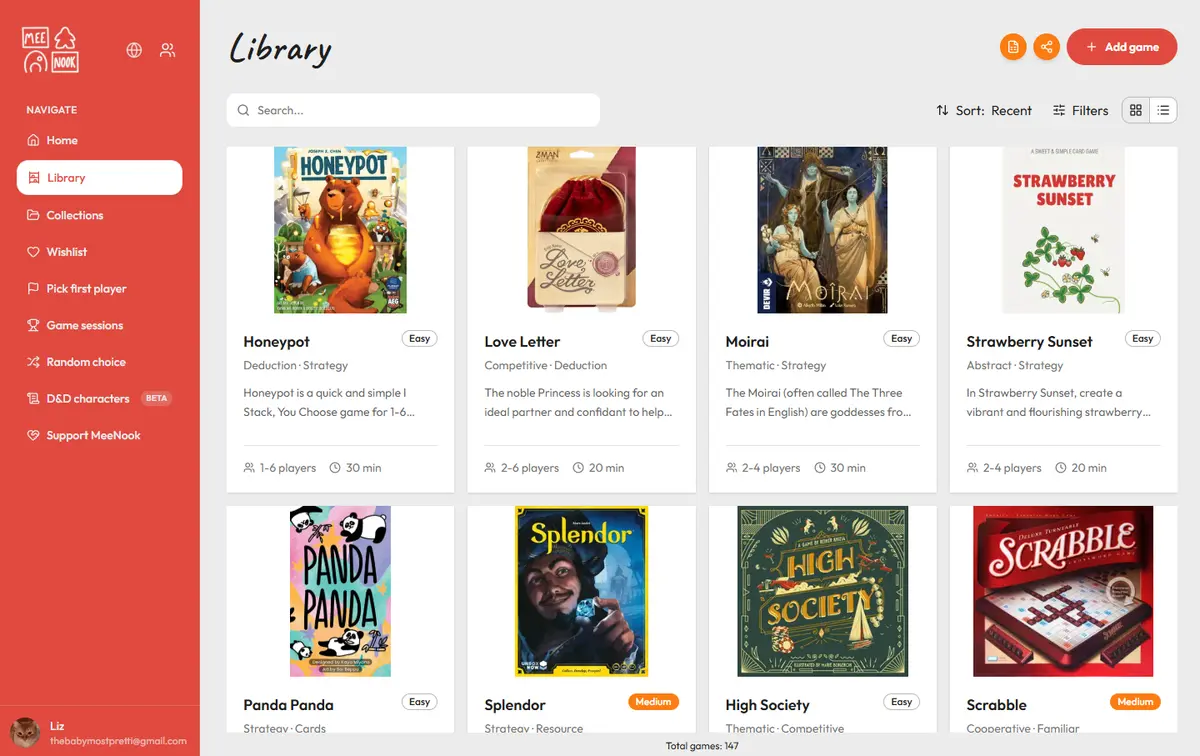This screenshot has height=756, width=1200.
Task: Click "Competitive · Deduction" tags on Love Letter
Action: 546,366
